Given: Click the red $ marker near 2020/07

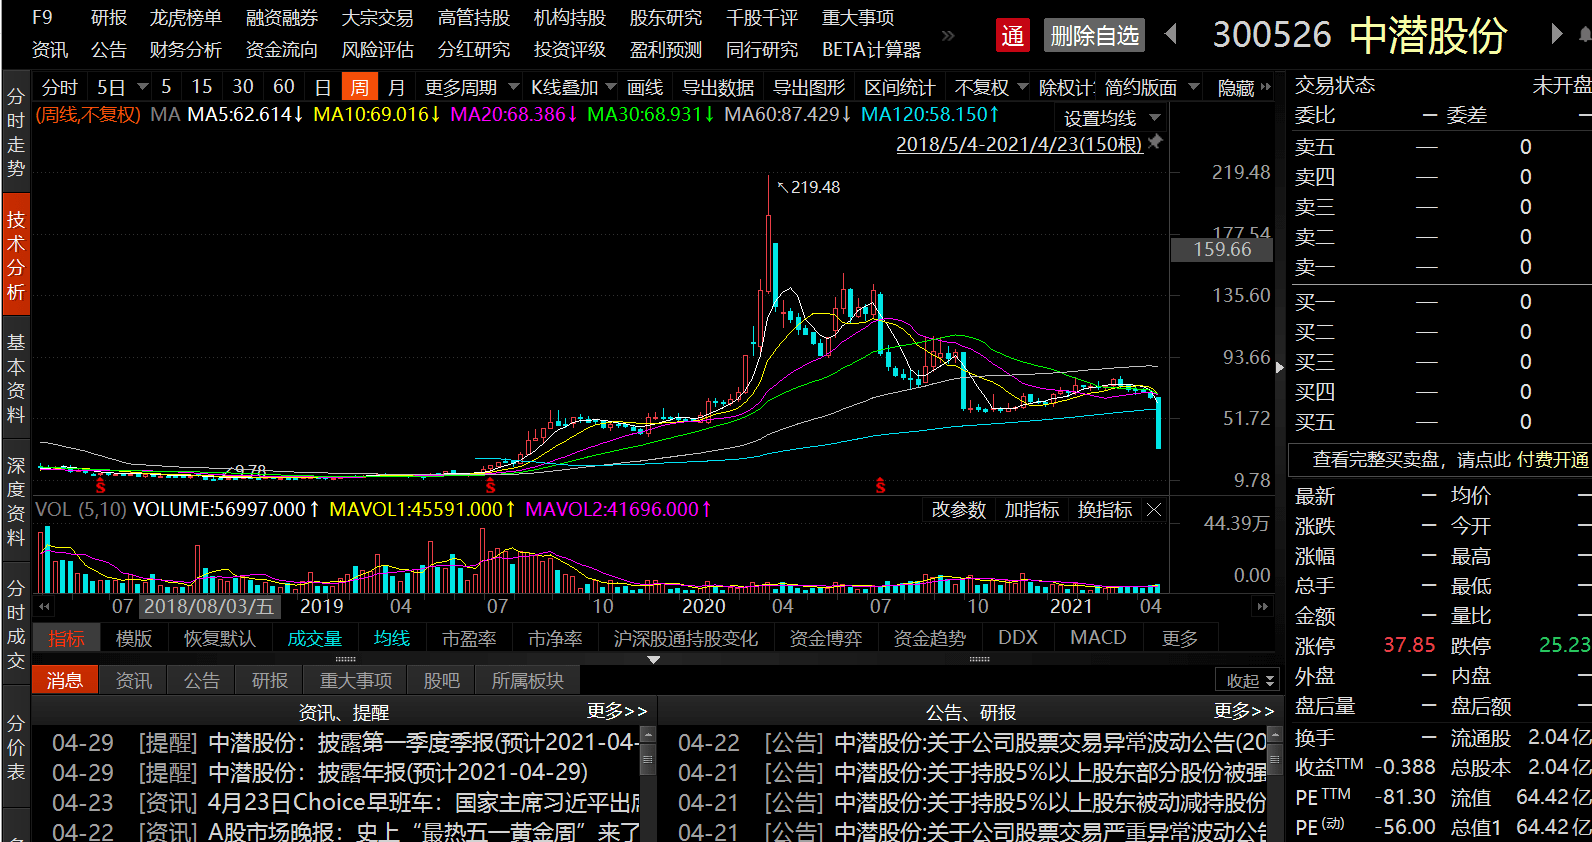Looking at the screenshot, I should 880,486.
